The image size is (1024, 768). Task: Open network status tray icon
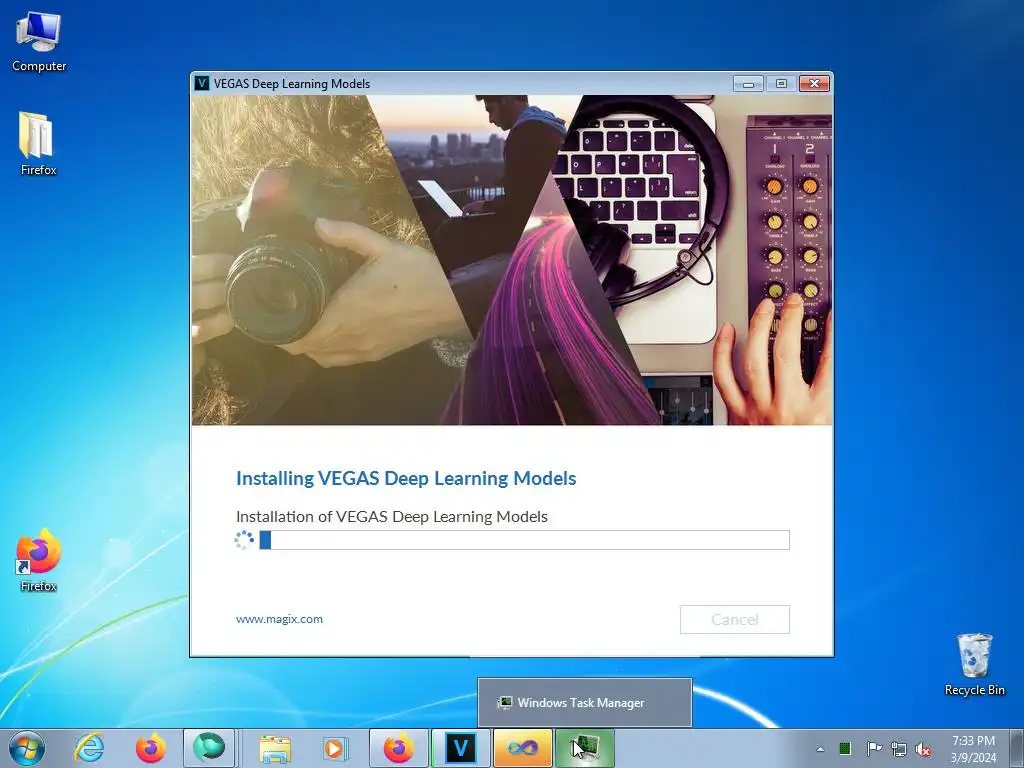coord(899,749)
